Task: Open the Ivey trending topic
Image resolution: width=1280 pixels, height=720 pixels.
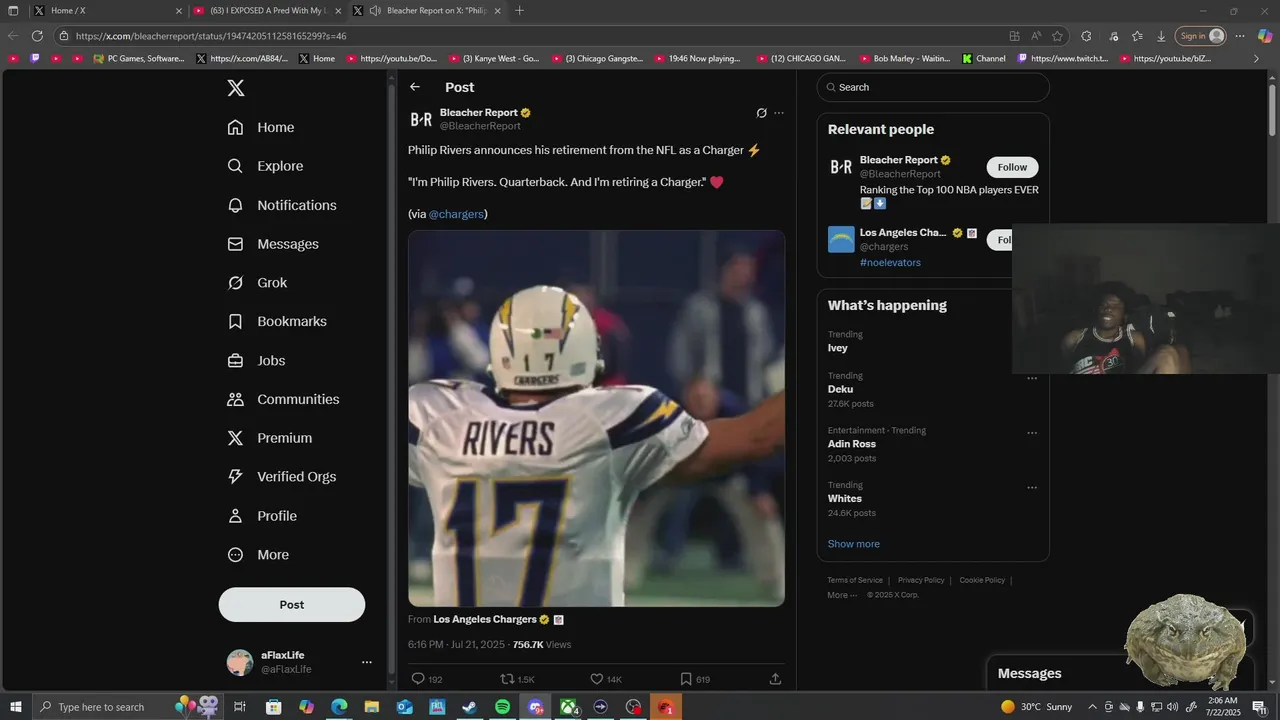Action: tap(838, 348)
